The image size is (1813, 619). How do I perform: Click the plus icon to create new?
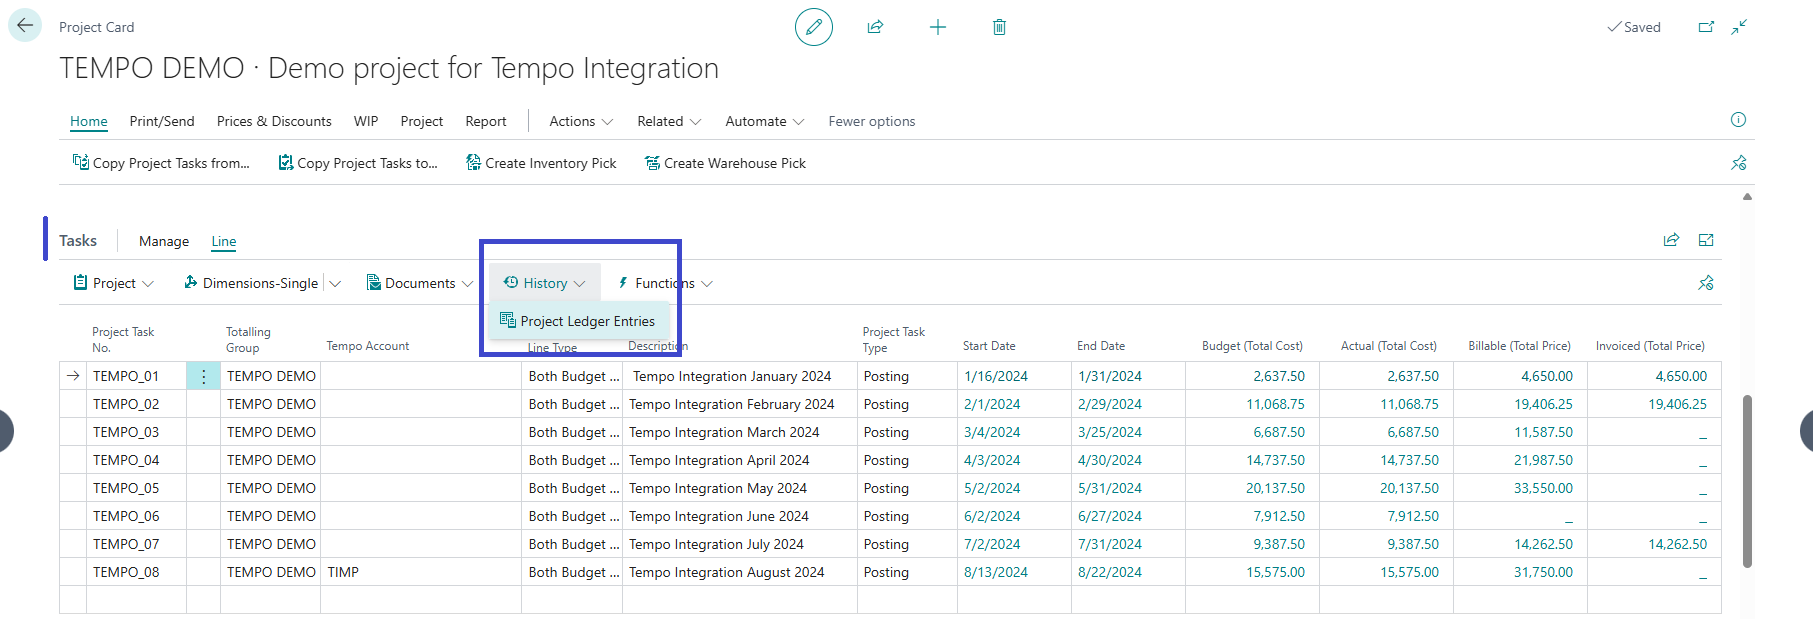(937, 27)
